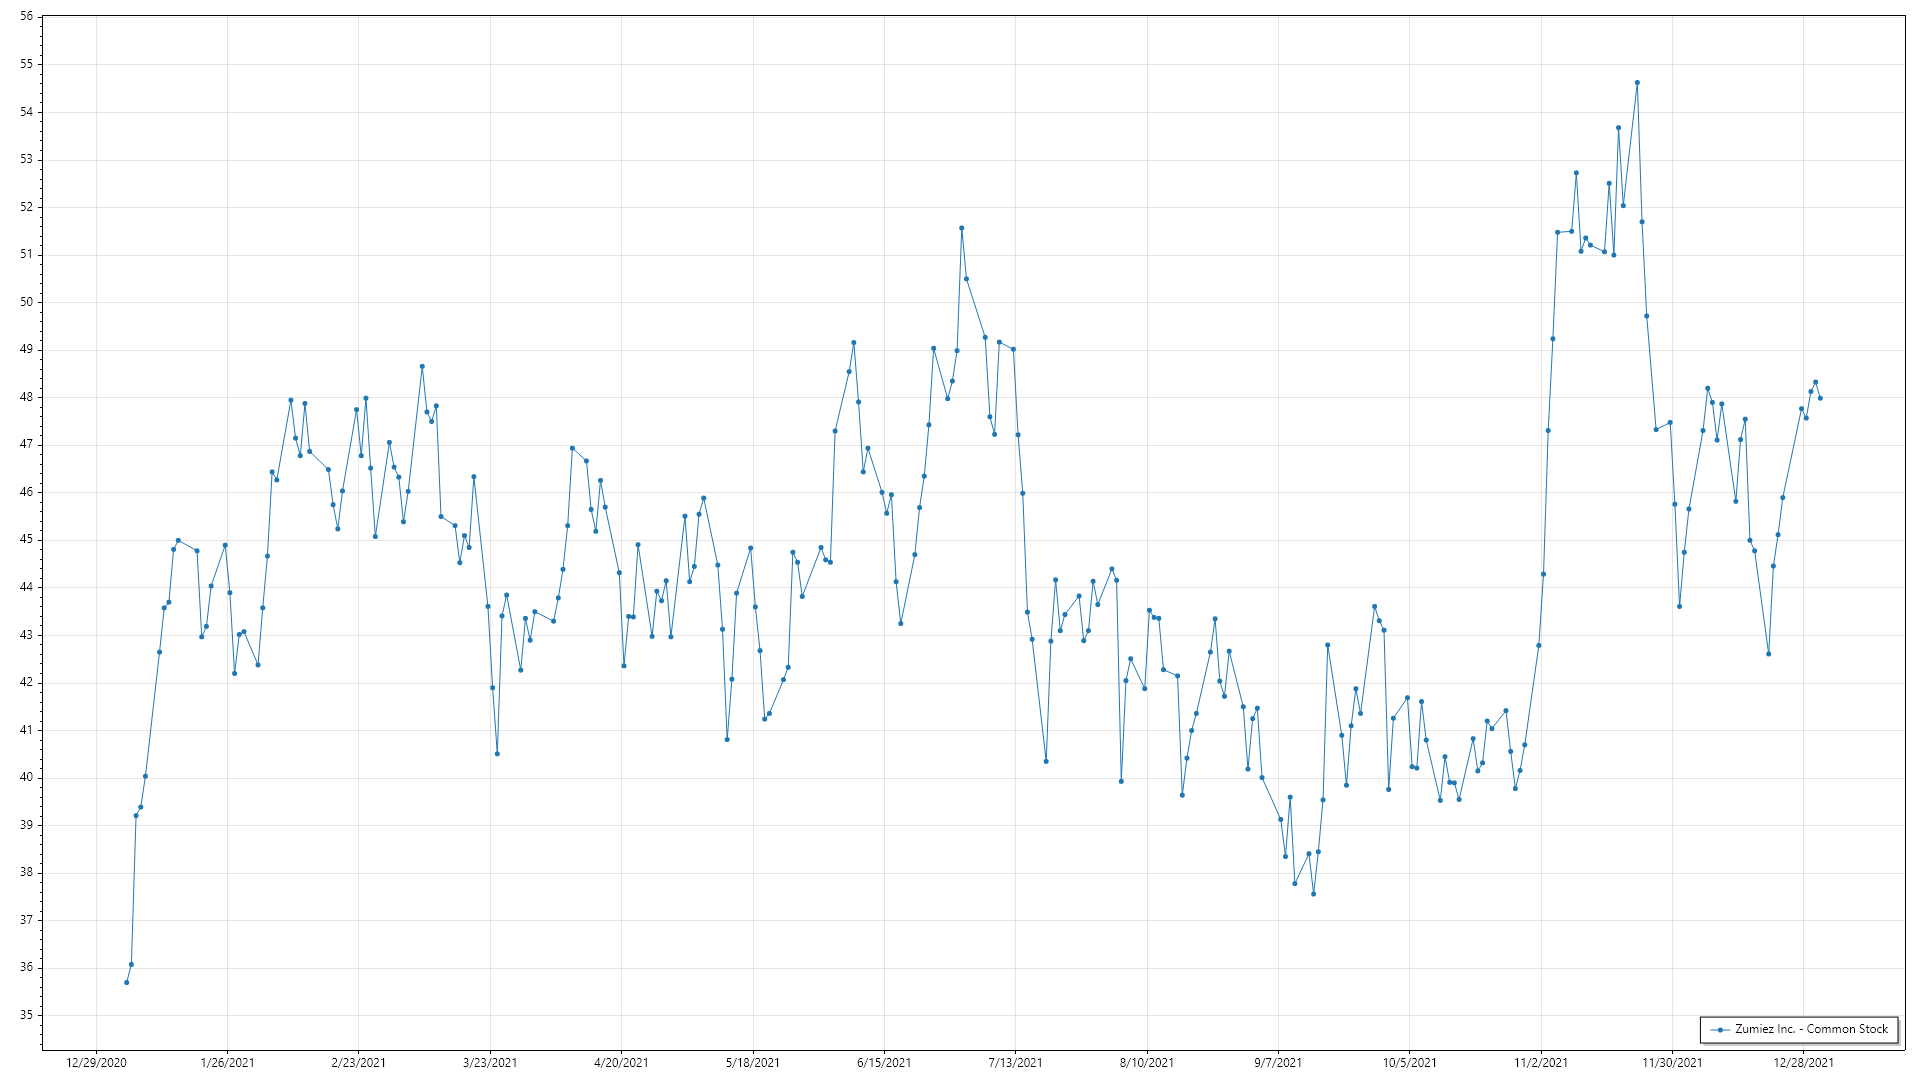
Task: Click the first data point near 35.7
Action: [x=126, y=982]
